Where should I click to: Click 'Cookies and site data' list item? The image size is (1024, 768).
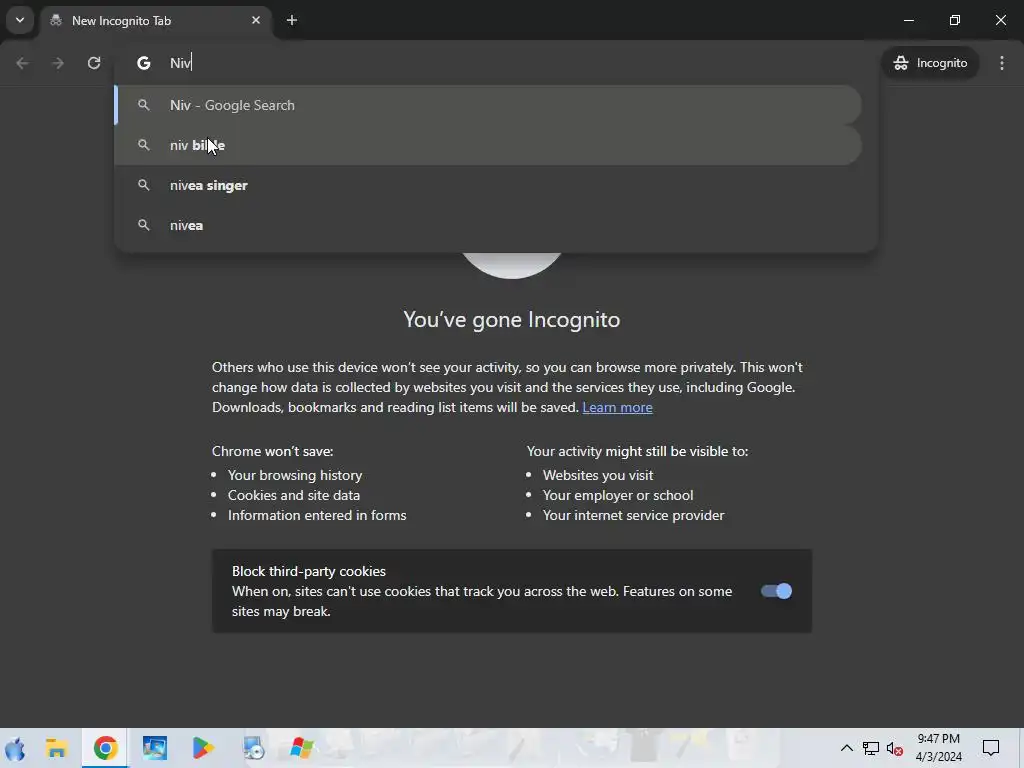pyautogui.click(x=293, y=495)
